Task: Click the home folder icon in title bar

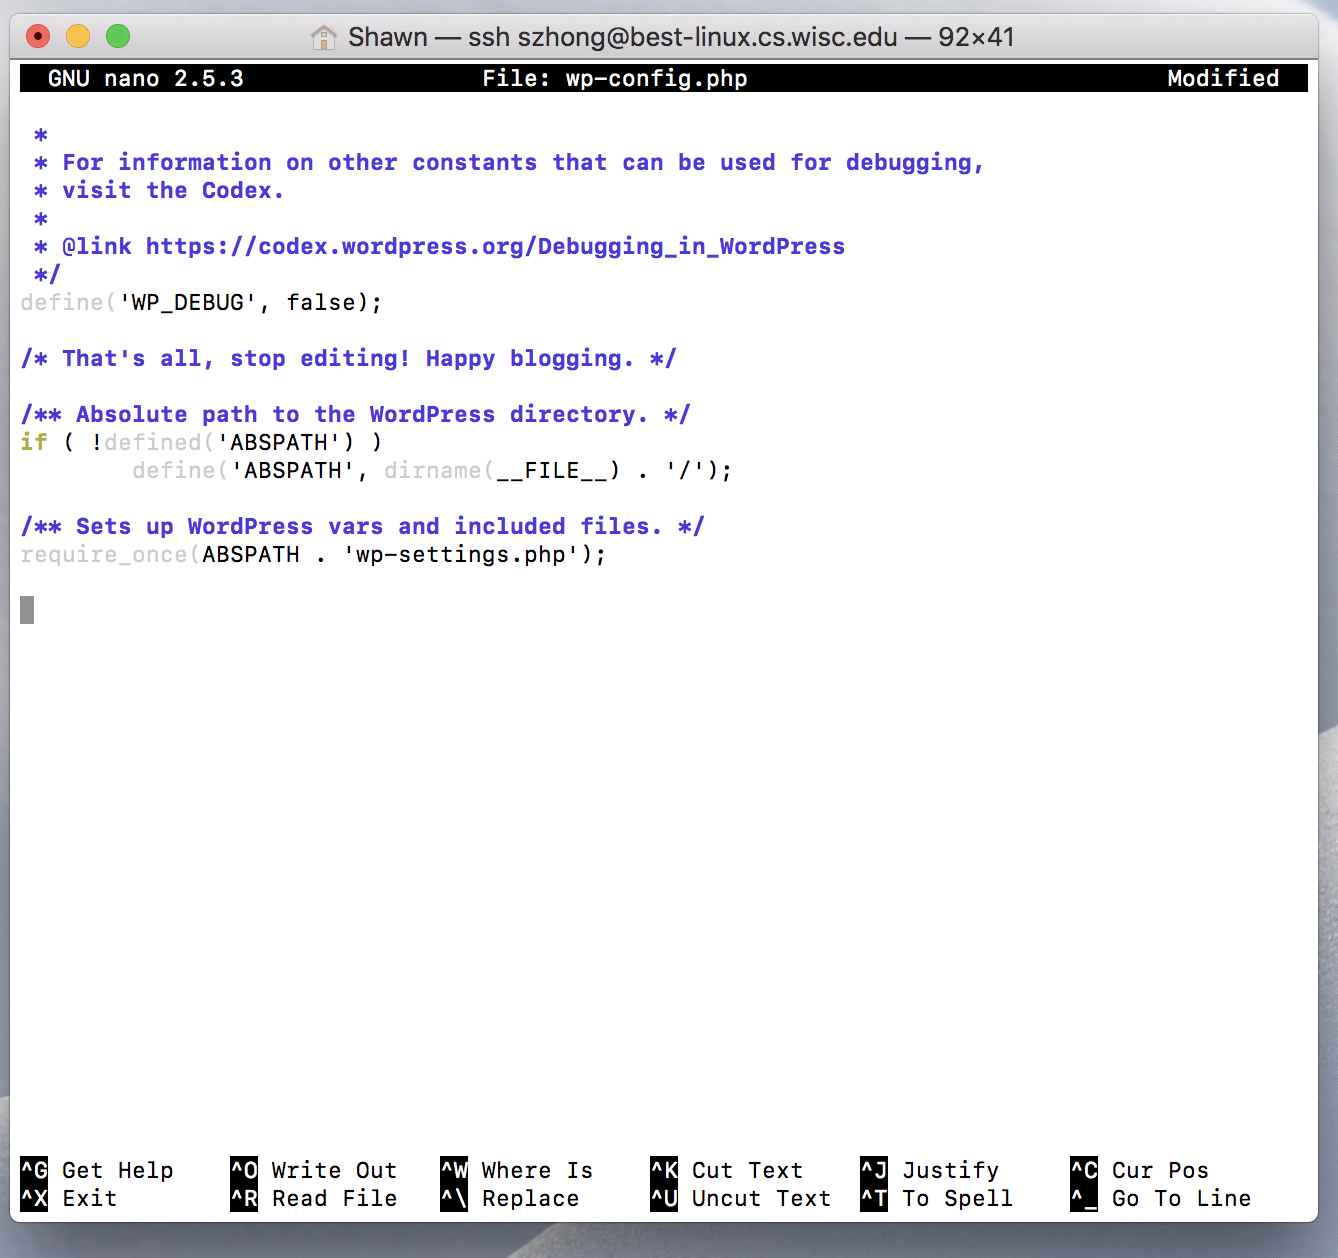Action: (x=324, y=38)
